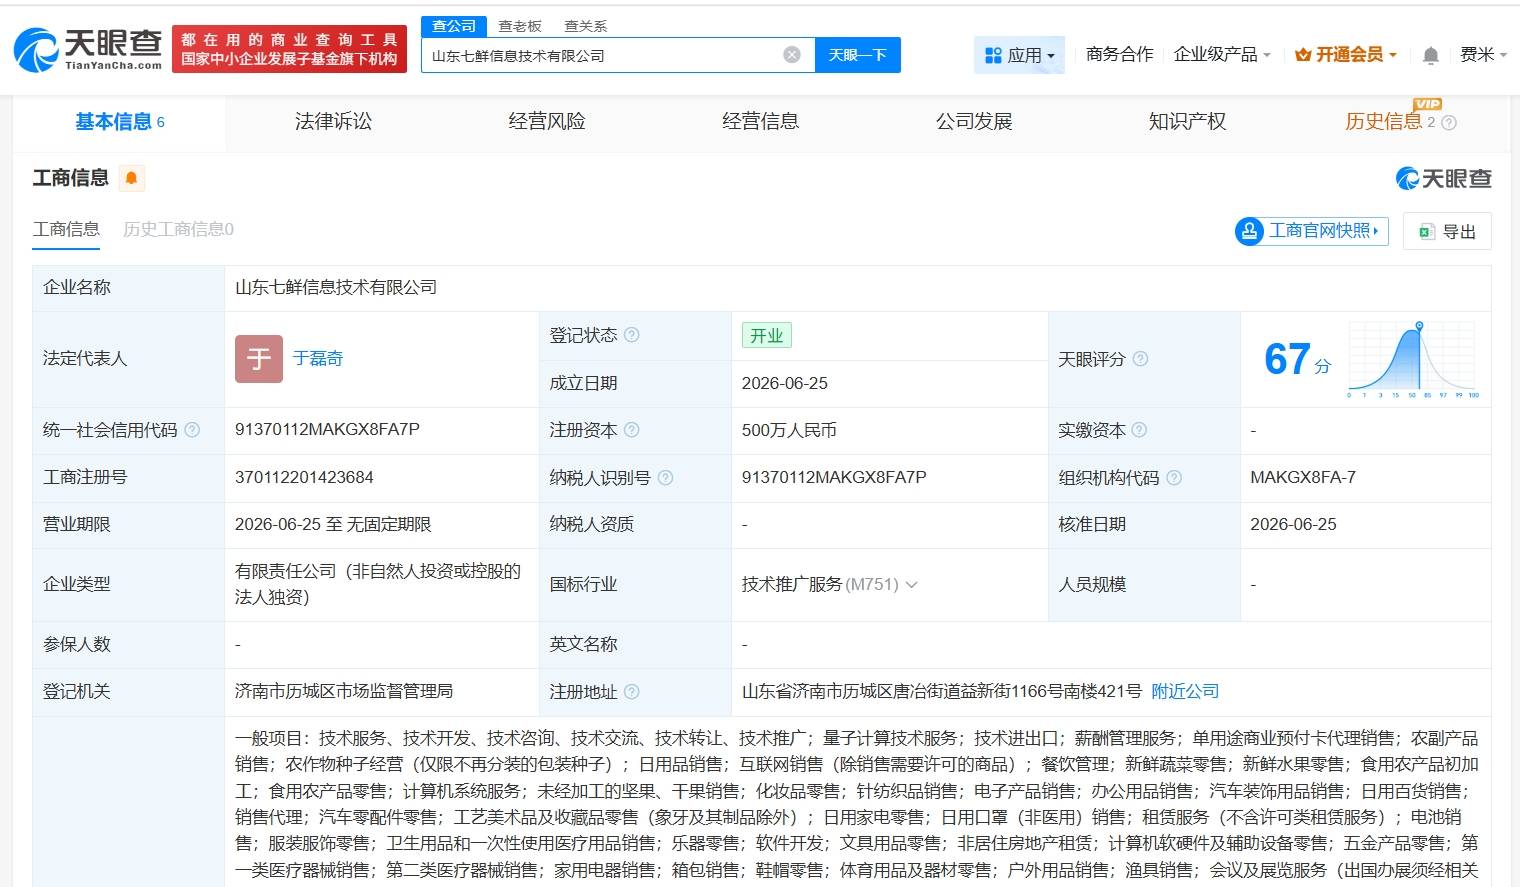Expand the 技术推广服务 industry chevron
This screenshot has width=1520, height=887.
coord(911,585)
